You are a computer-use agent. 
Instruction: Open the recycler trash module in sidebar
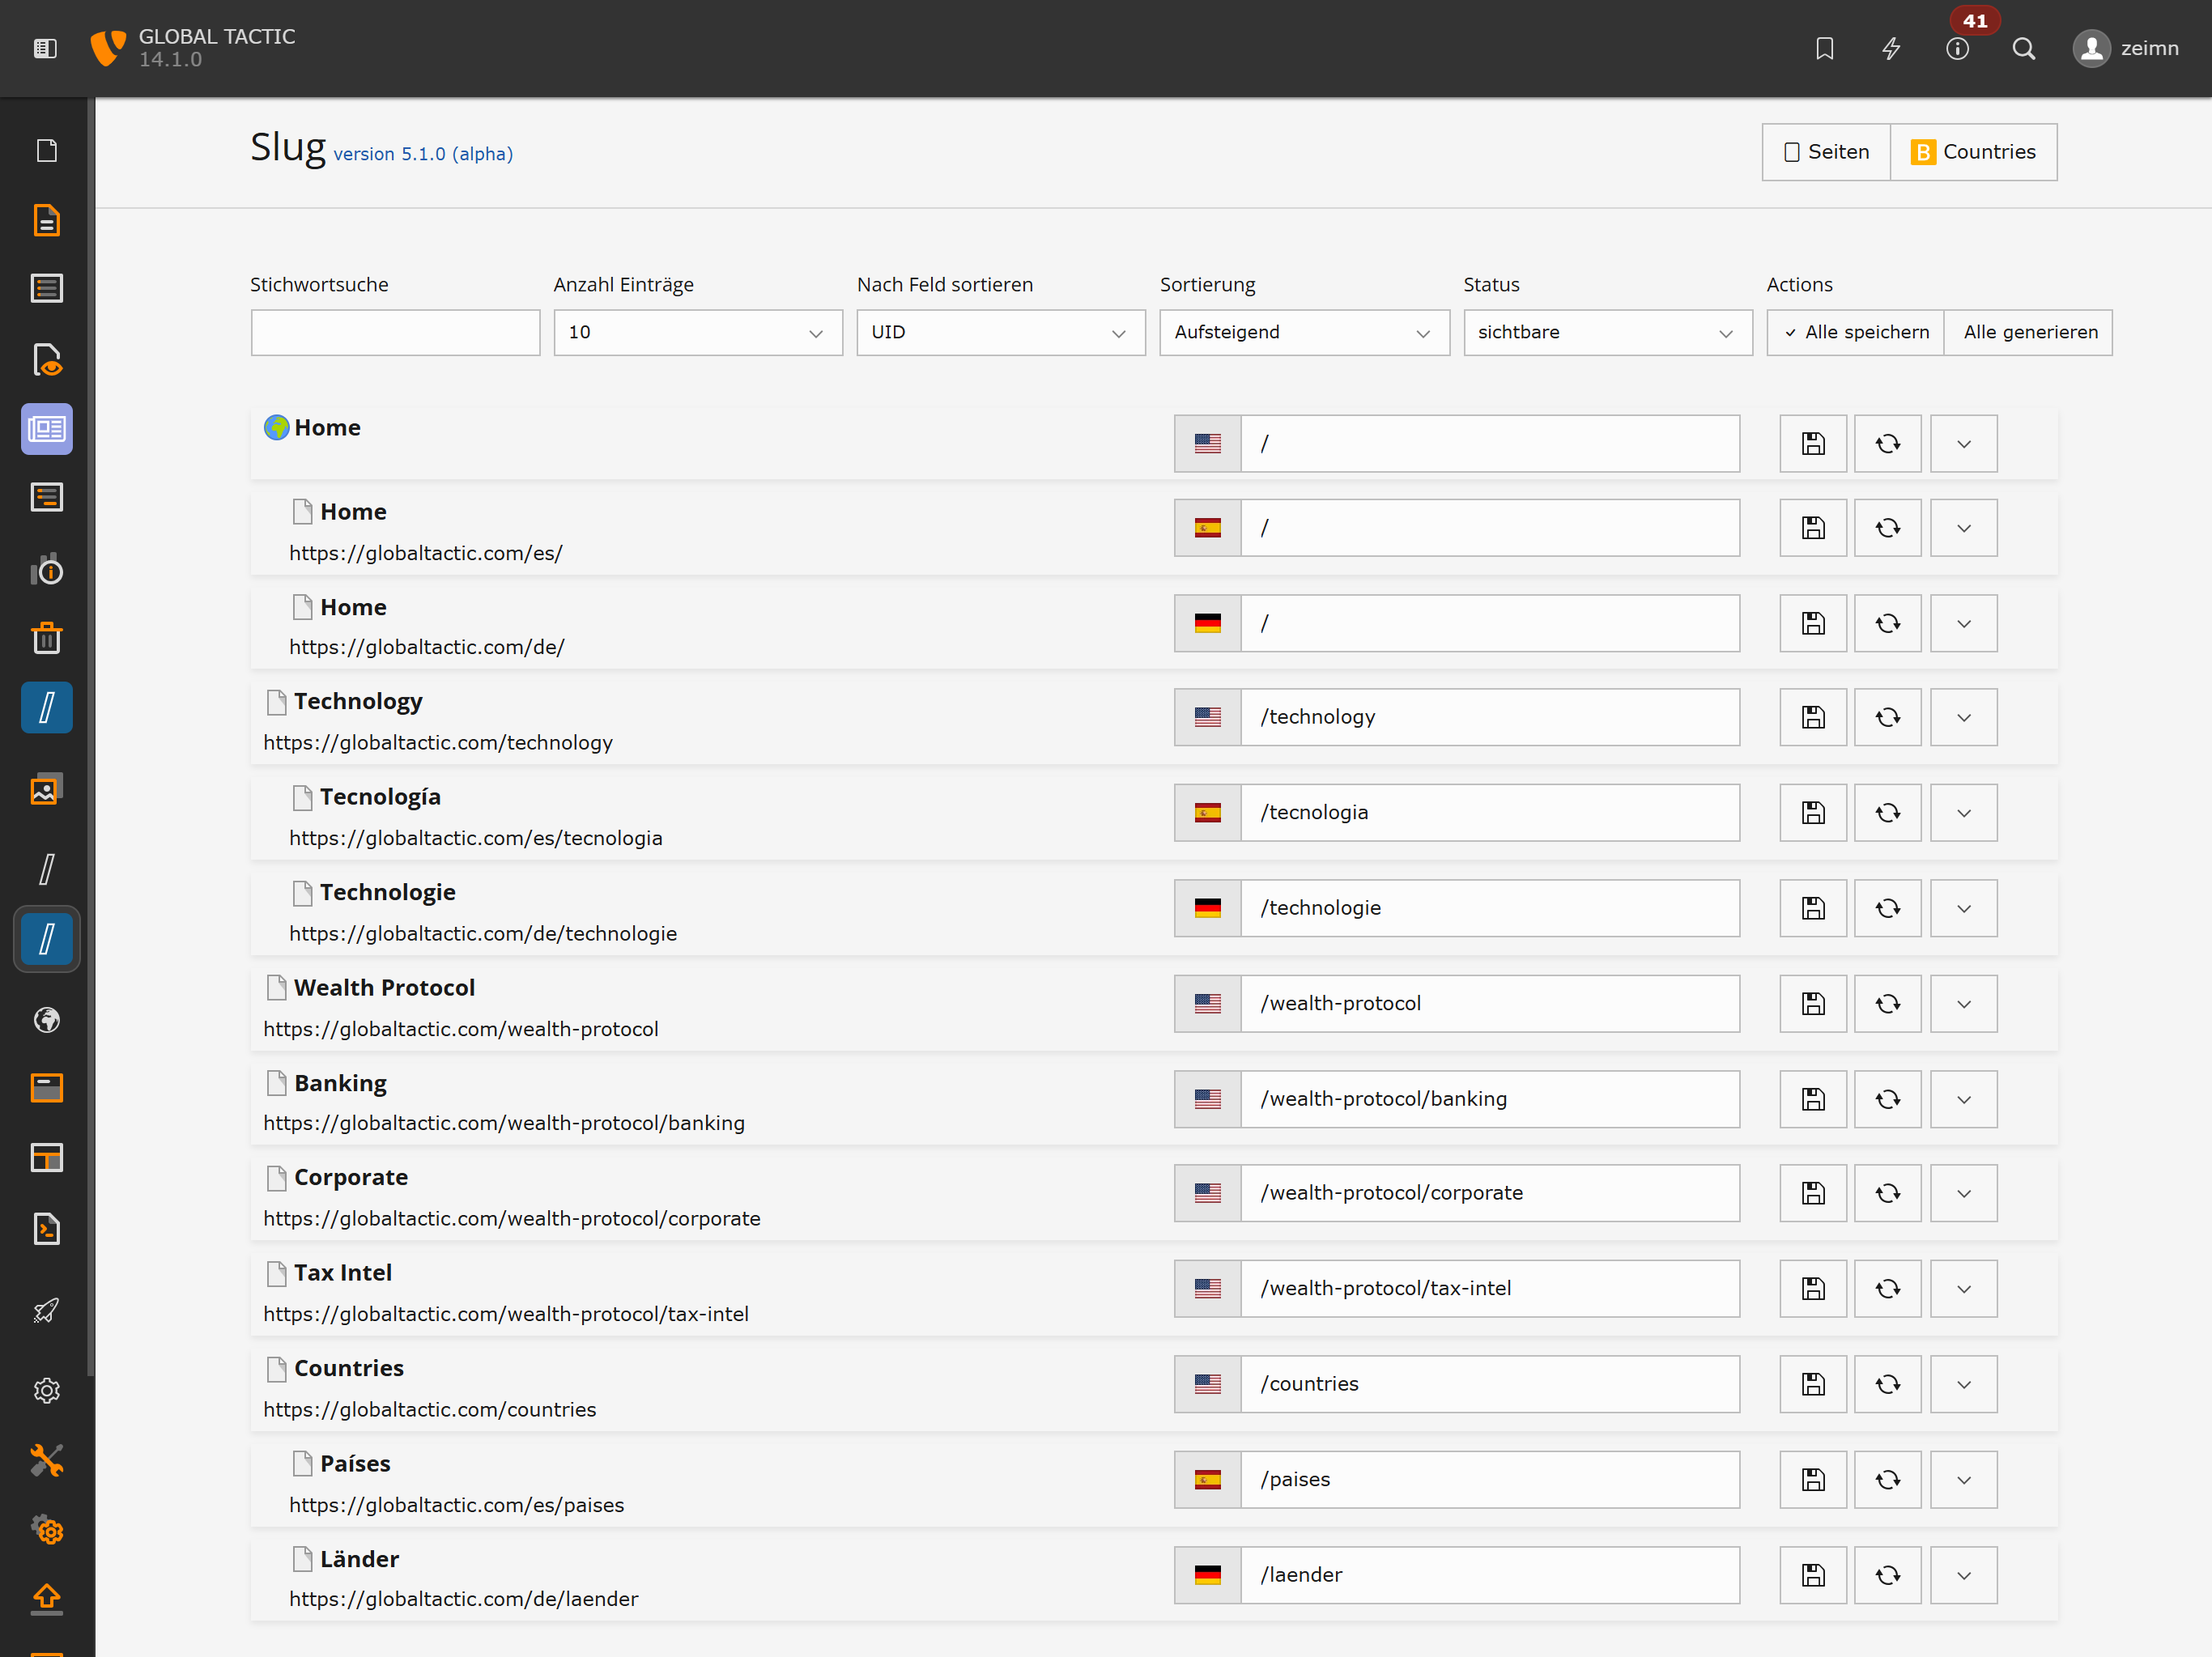(46, 638)
